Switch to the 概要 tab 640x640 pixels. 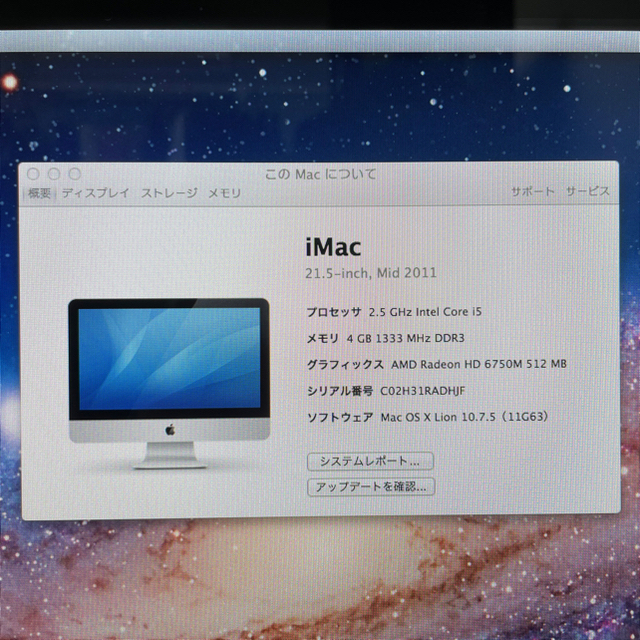click(39, 193)
